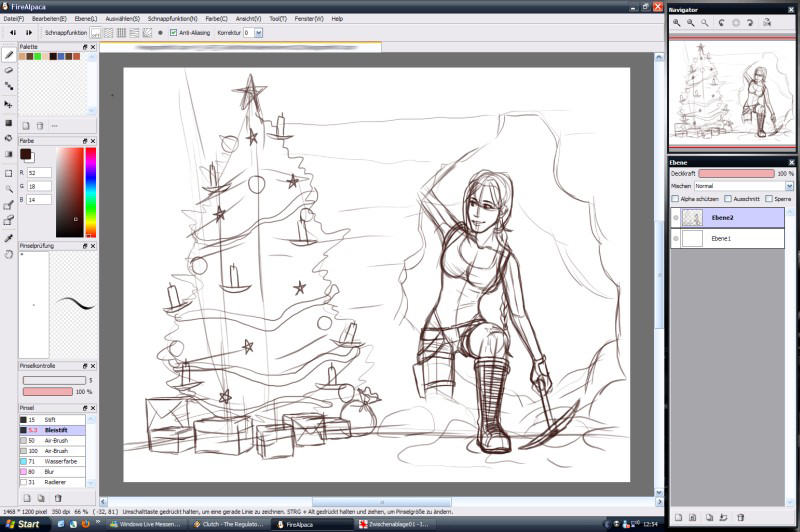This screenshot has height=532, width=800.
Task: Rotate canvas right in Navigator
Action: (x=750, y=23)
